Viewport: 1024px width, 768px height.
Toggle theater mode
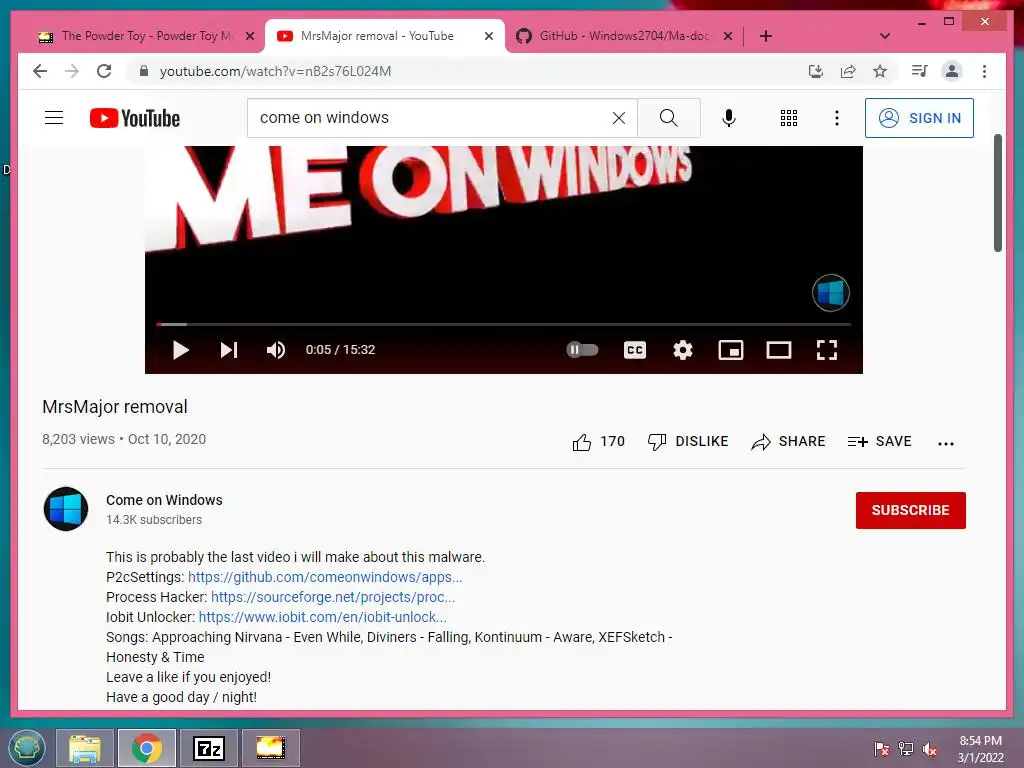[778, 350]
